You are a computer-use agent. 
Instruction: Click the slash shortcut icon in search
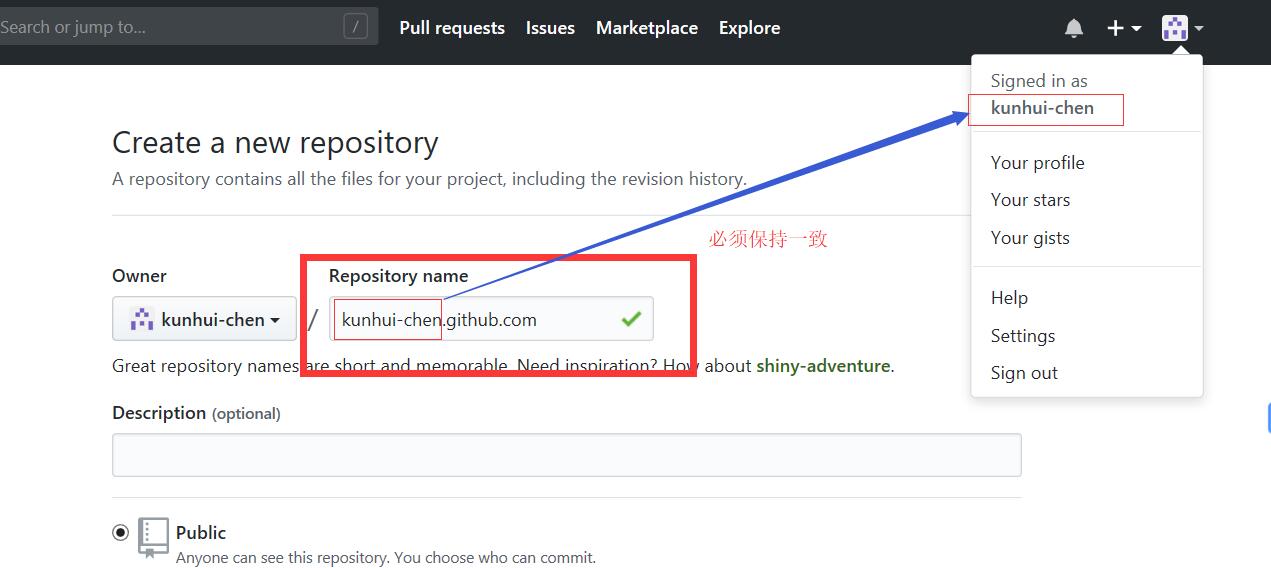point(355,27)
